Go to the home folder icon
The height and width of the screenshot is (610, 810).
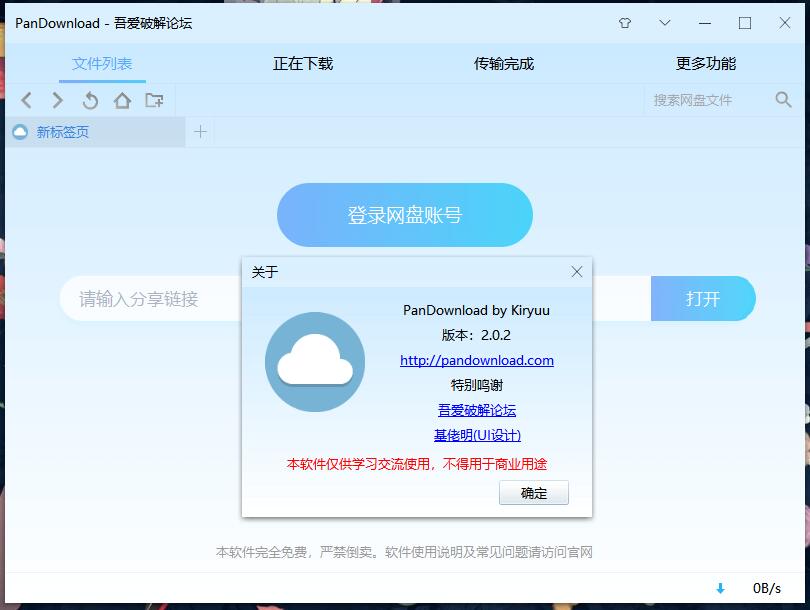pos(122,100)
